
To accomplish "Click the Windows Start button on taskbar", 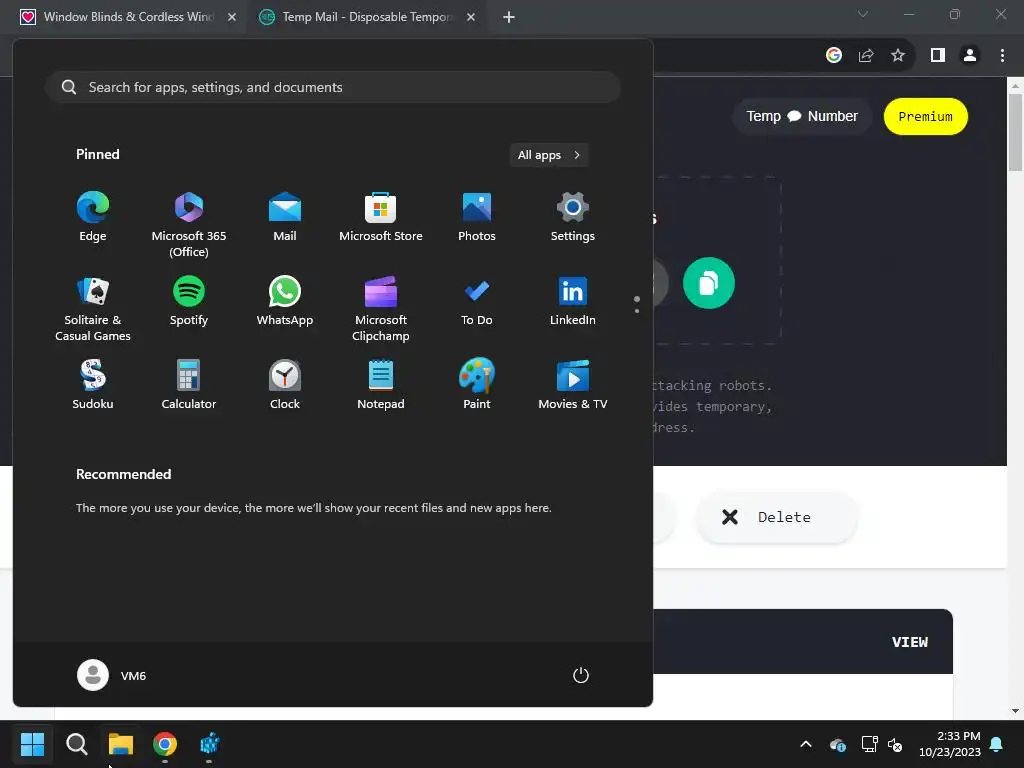I will pyautogui.click(x=32, y=744).
